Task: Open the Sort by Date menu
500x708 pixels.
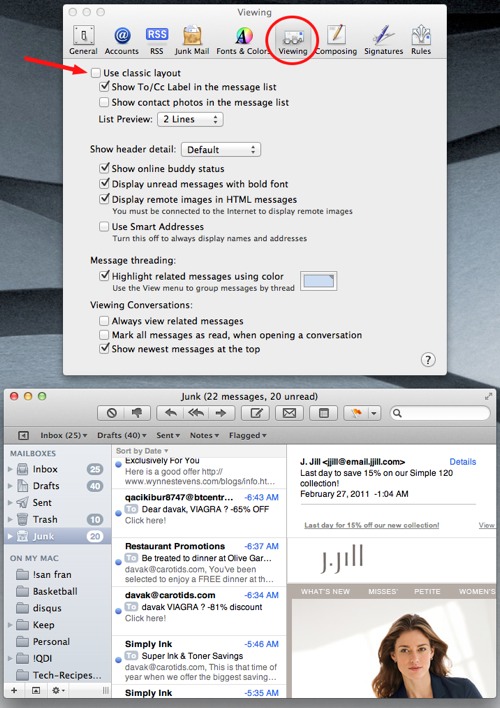Action: pos(142,451)
